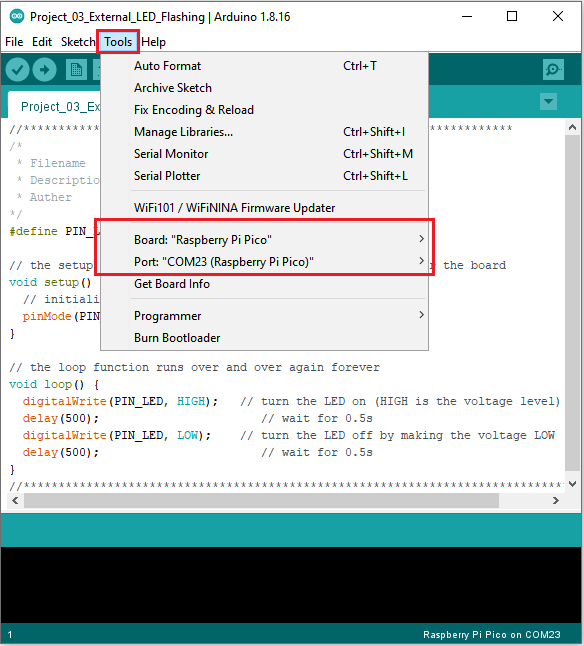Select the Project_03_Ex sketch tab
The image size is (584, 646).
coord(54,106)
